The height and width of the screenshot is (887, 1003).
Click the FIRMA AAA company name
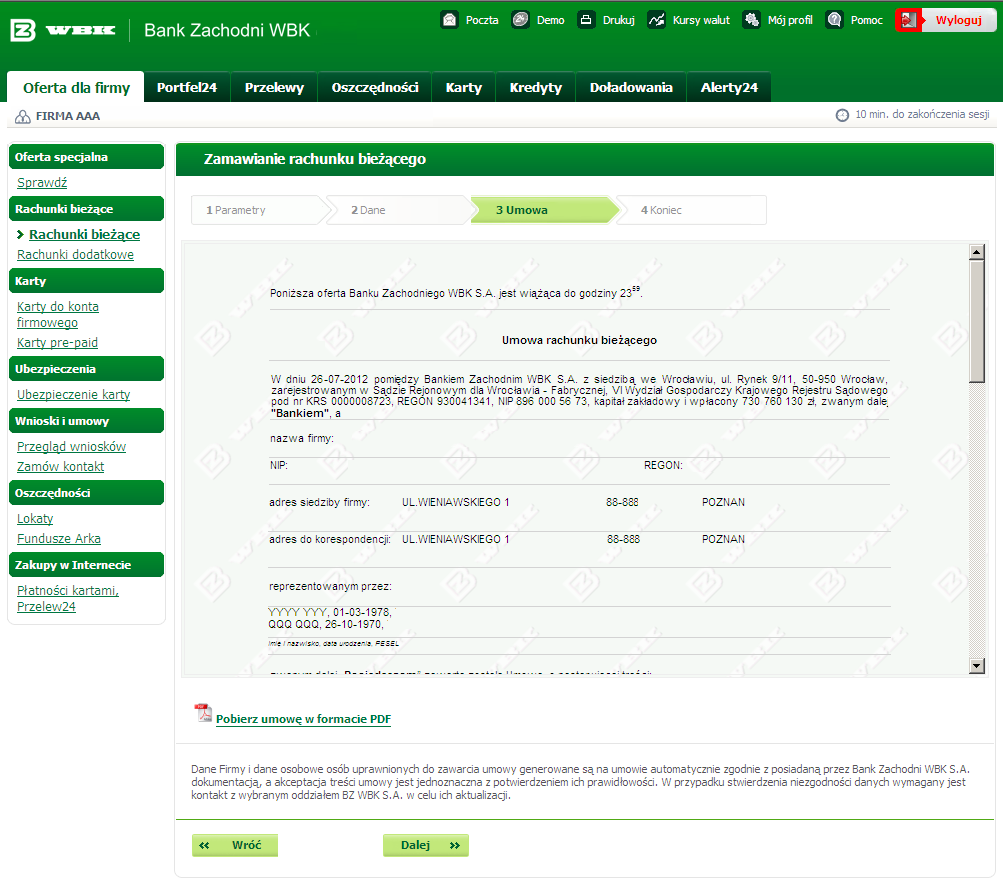pyautogui.click(x=68, y=116)
